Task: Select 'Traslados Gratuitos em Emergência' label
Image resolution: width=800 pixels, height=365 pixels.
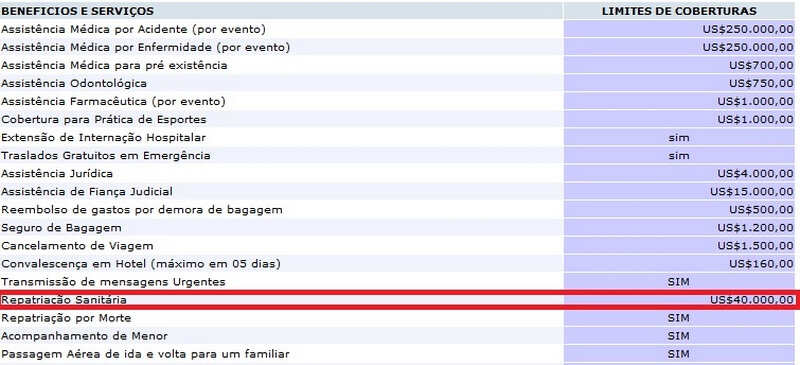Action: [x=106, y=156]
